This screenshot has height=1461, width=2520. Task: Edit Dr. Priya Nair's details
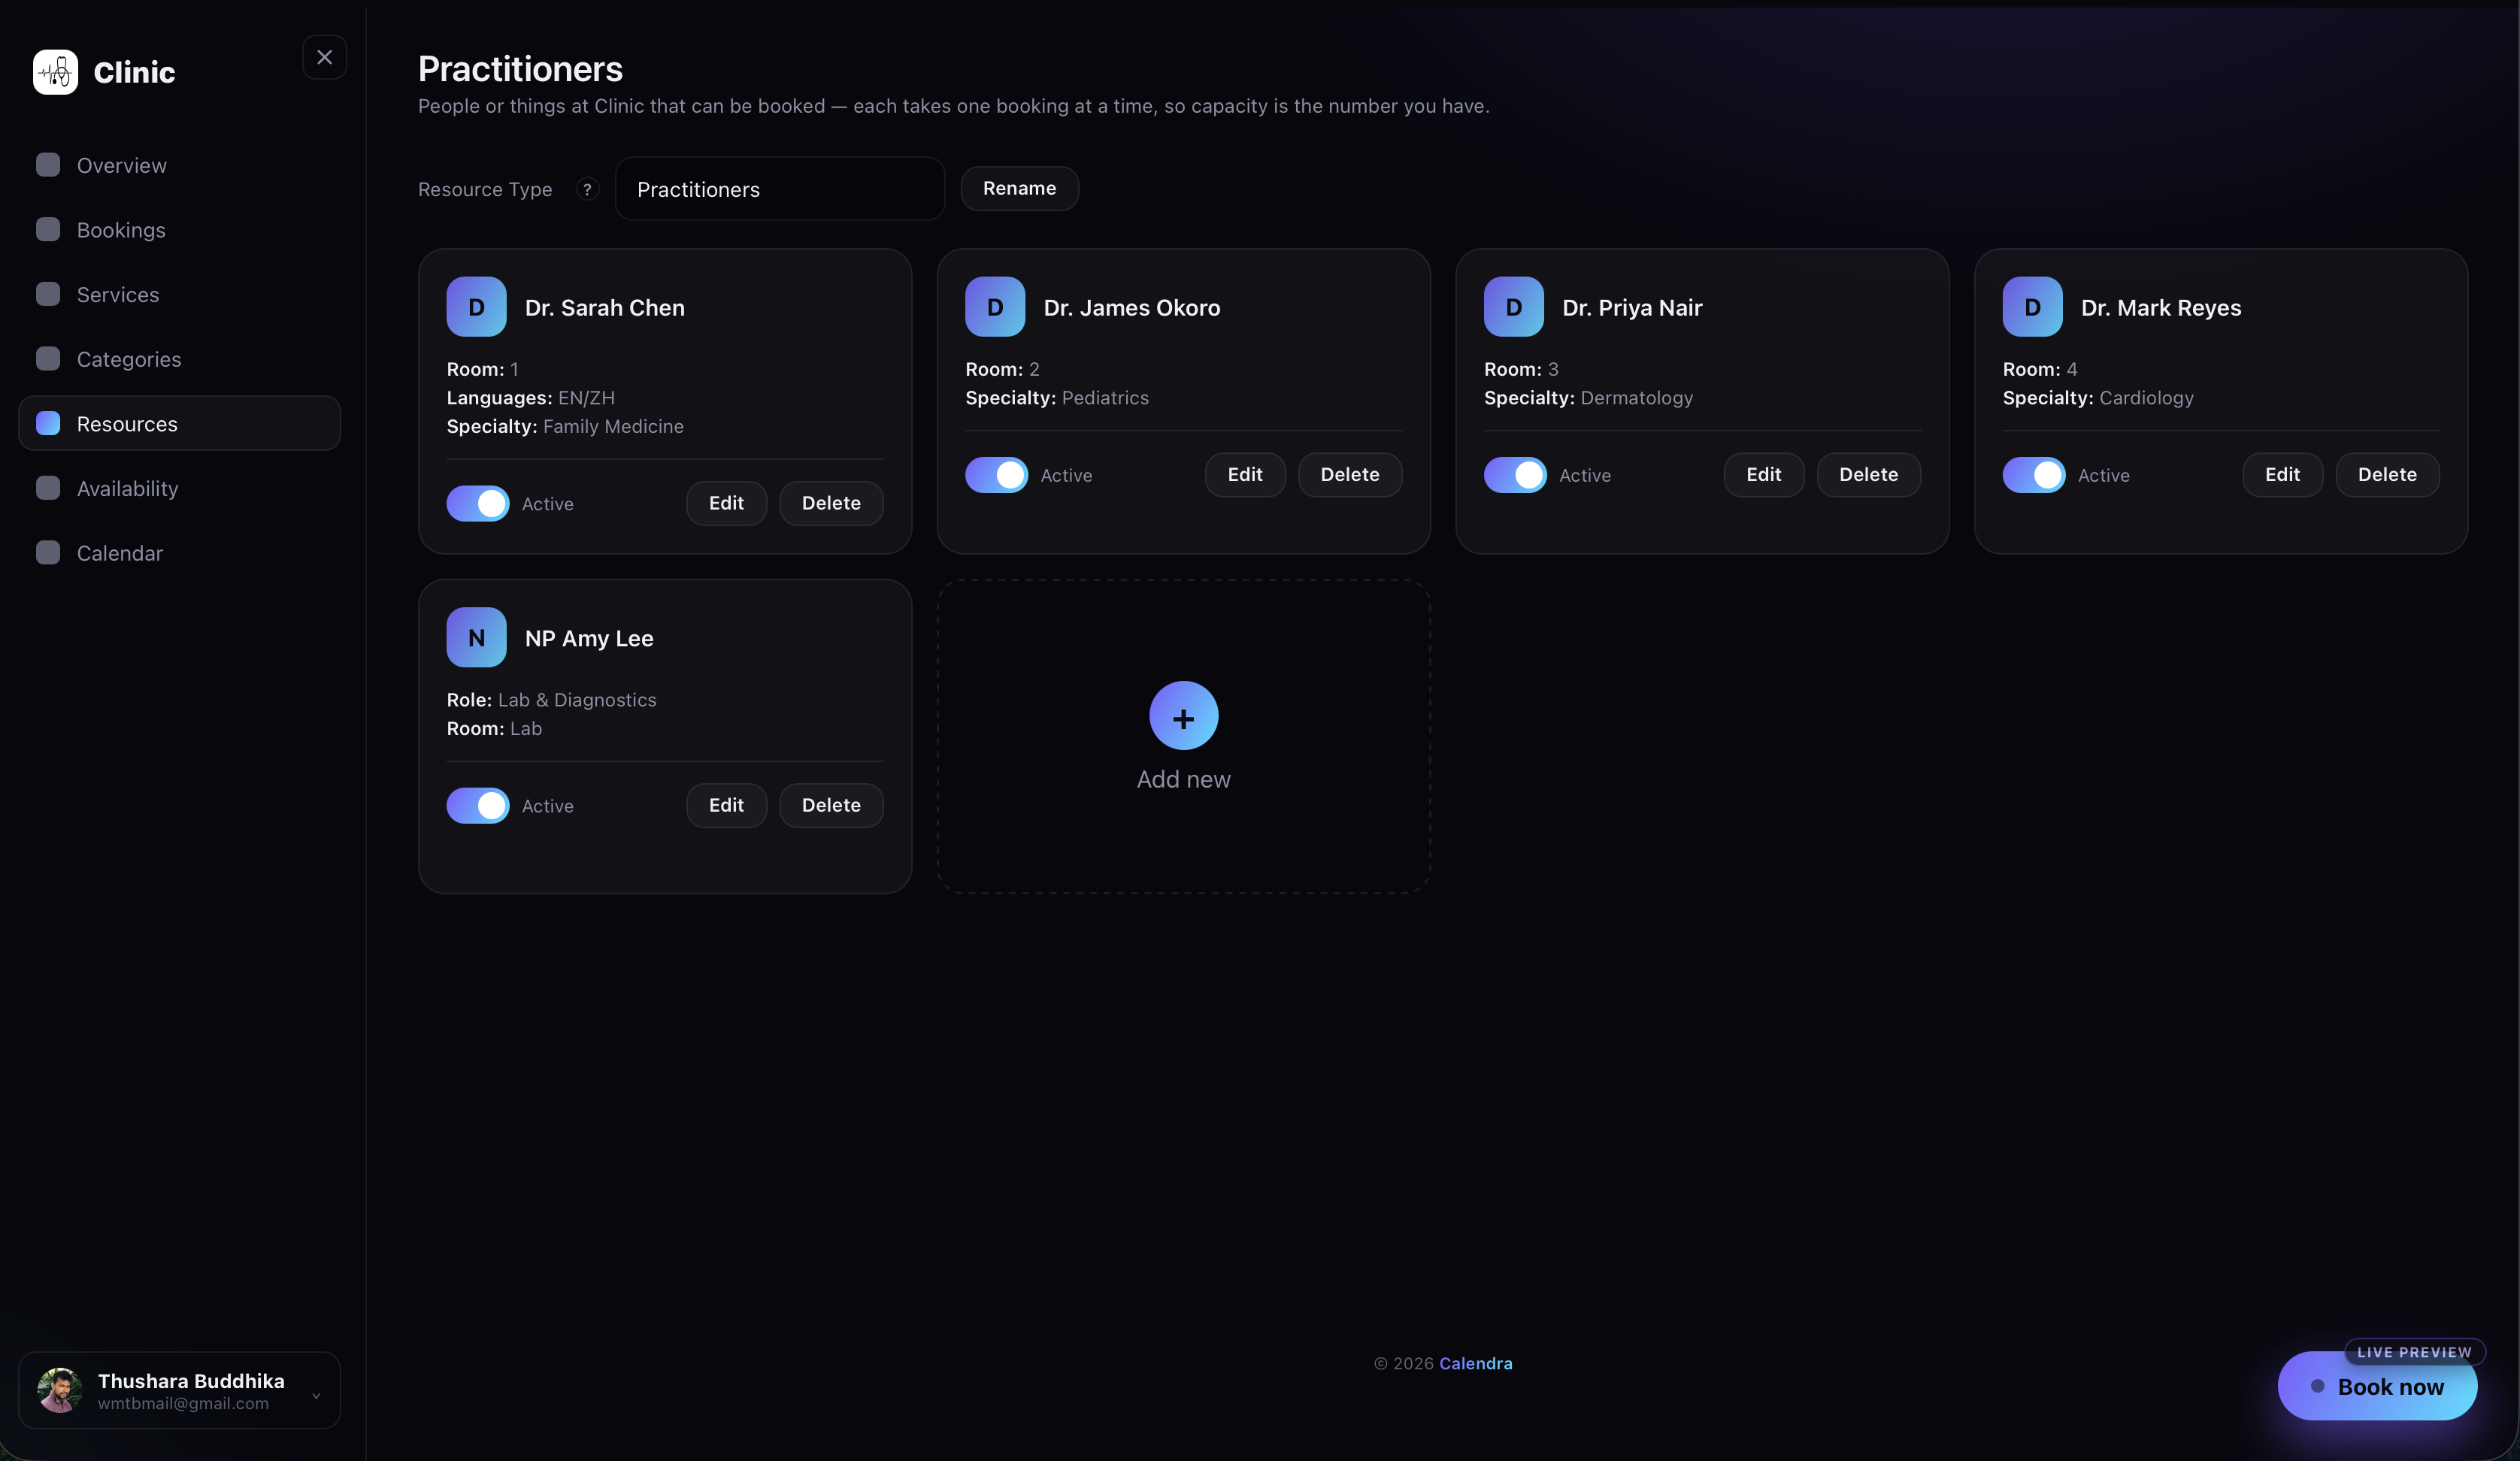click(1764, 475)
